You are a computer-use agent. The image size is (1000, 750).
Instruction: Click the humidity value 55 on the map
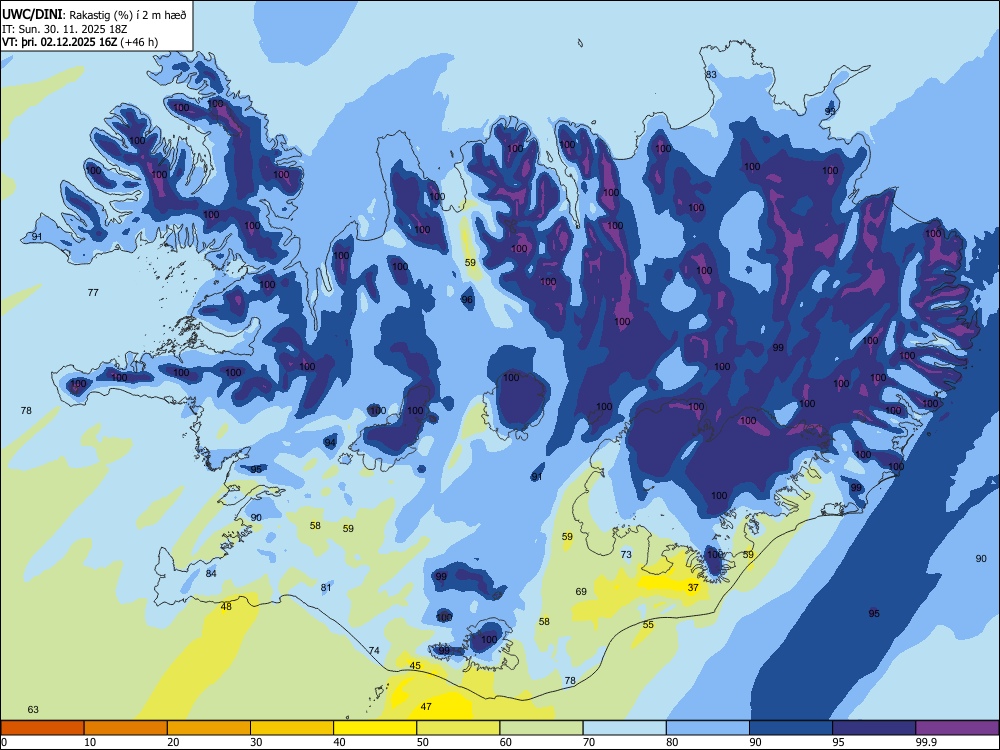(x=648, y=624)
